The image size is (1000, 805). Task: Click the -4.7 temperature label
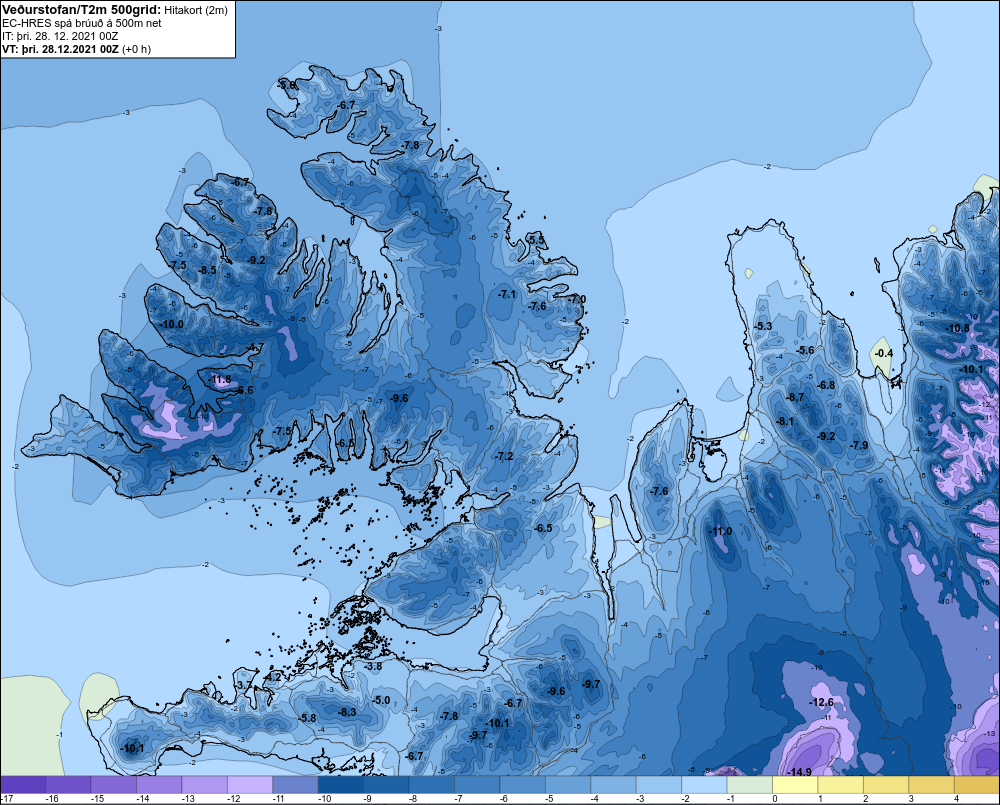click(255, 348)
